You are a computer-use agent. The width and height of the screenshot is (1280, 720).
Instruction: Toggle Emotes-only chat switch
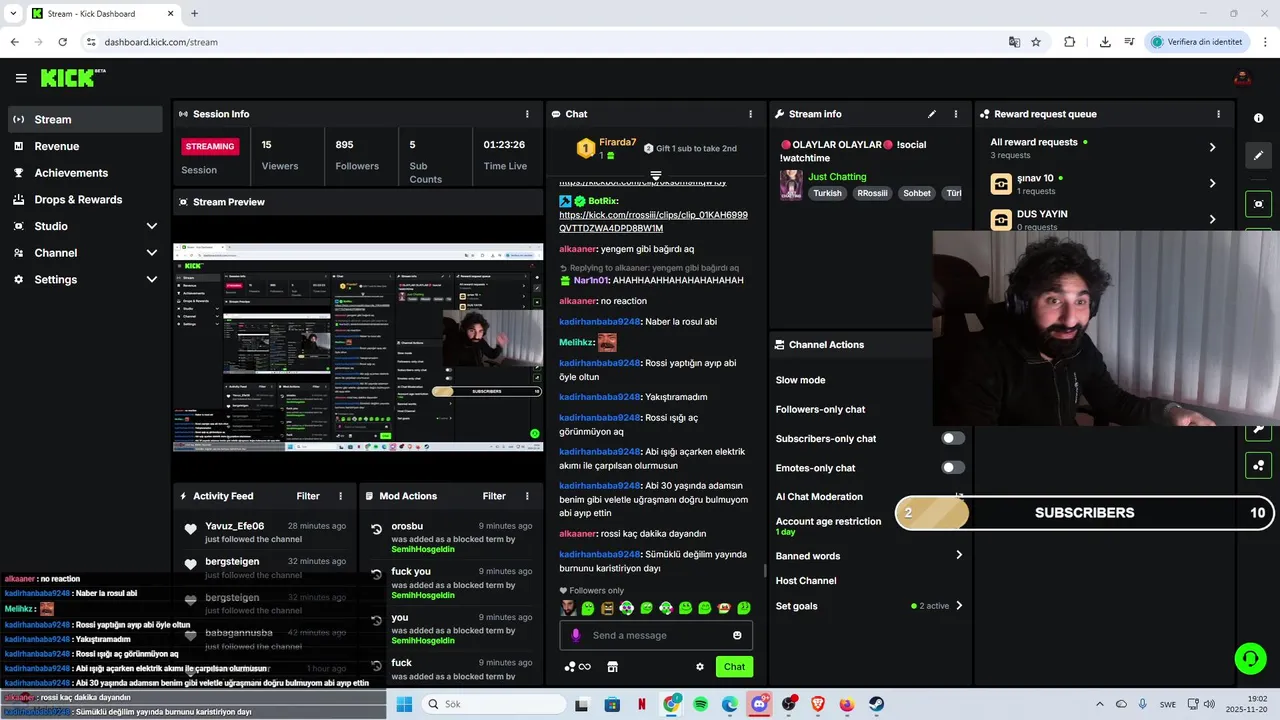point(953,467)
